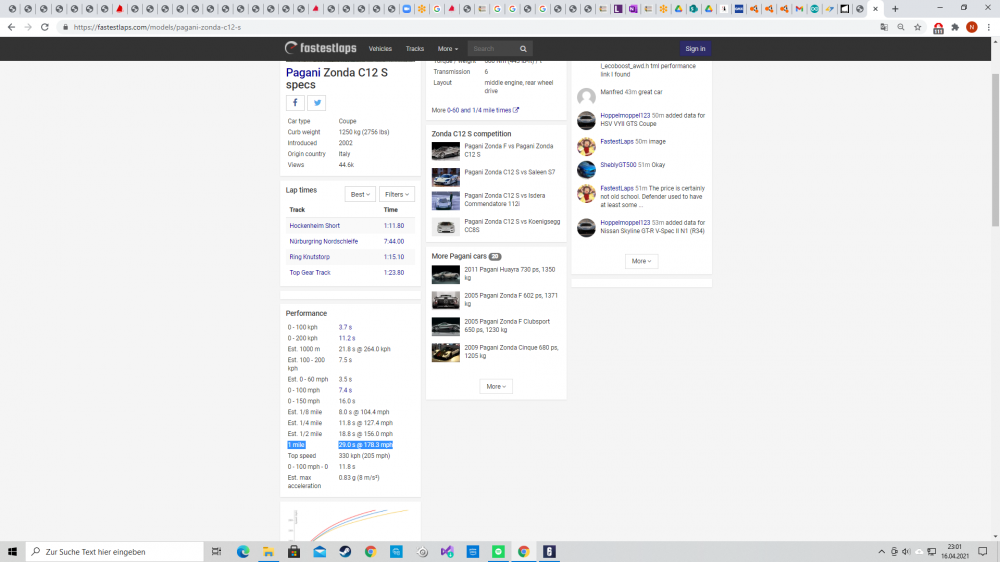
Task: Open the 7:44.00 lap time
Action: (393, 242)
